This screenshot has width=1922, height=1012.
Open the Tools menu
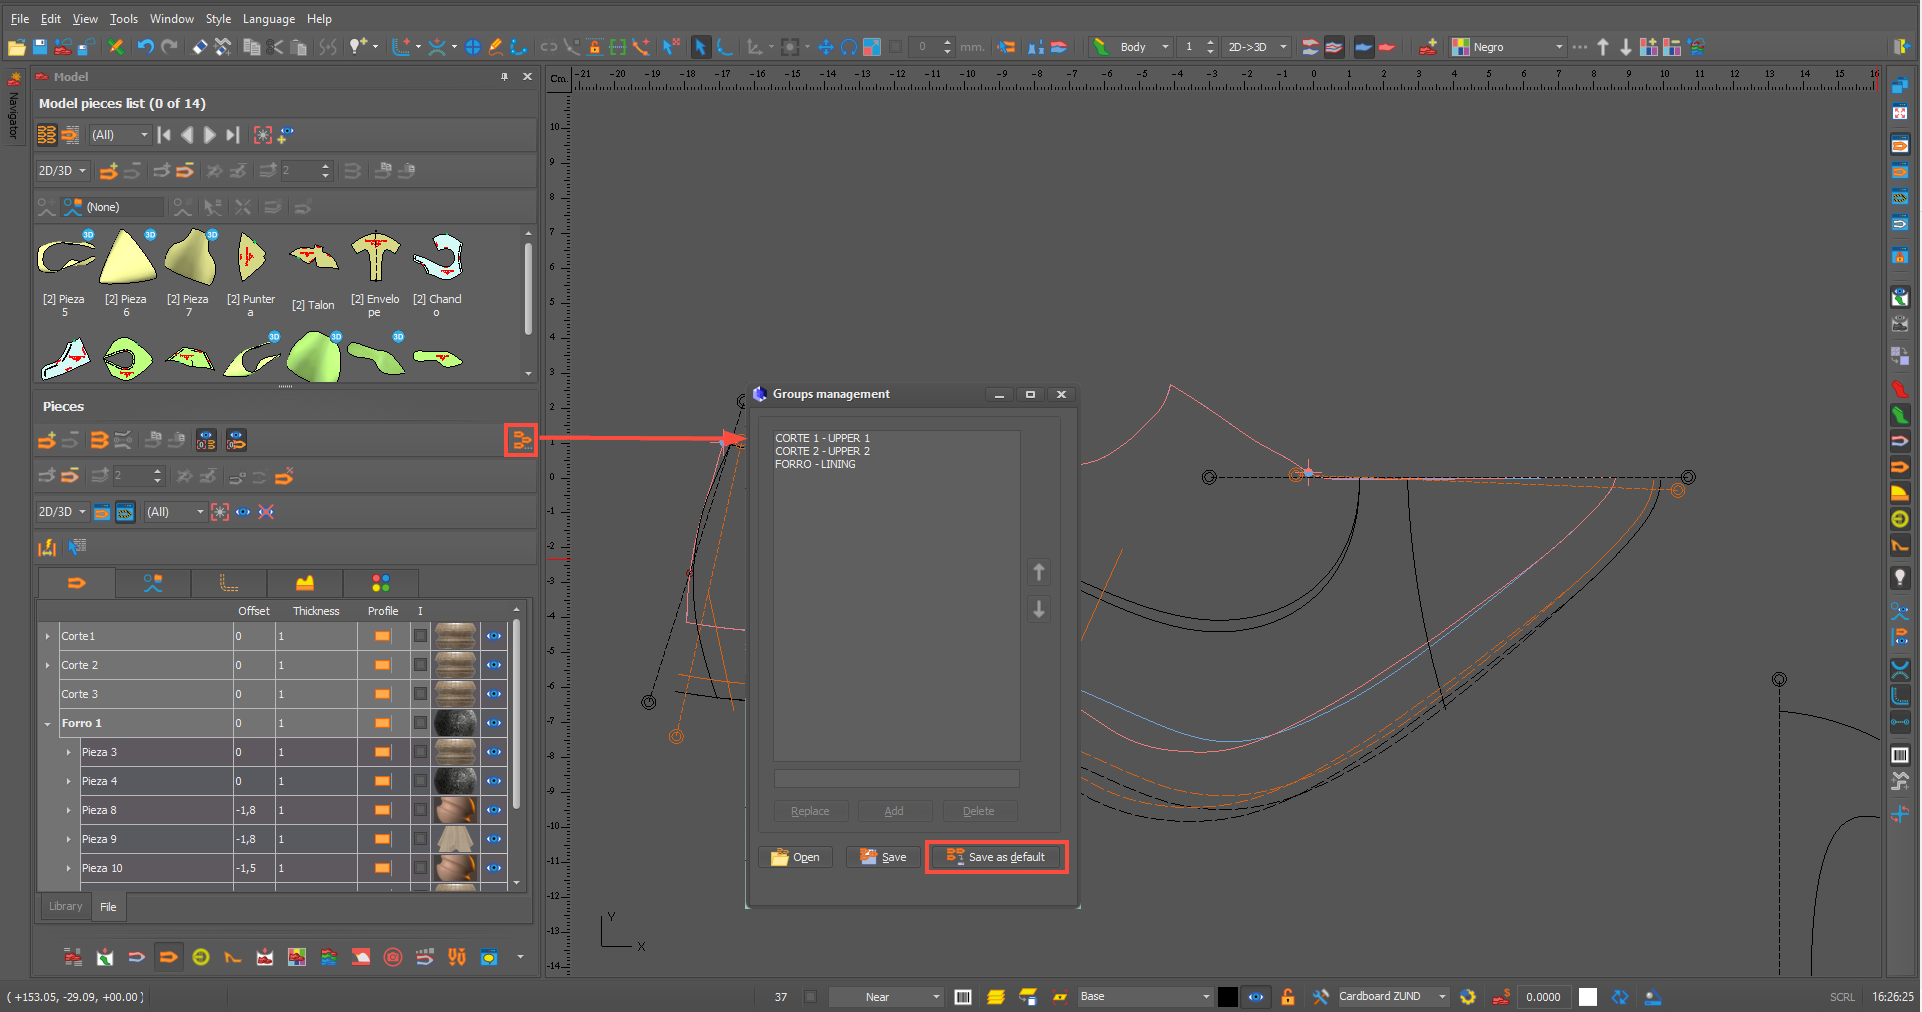pos(123,19)
